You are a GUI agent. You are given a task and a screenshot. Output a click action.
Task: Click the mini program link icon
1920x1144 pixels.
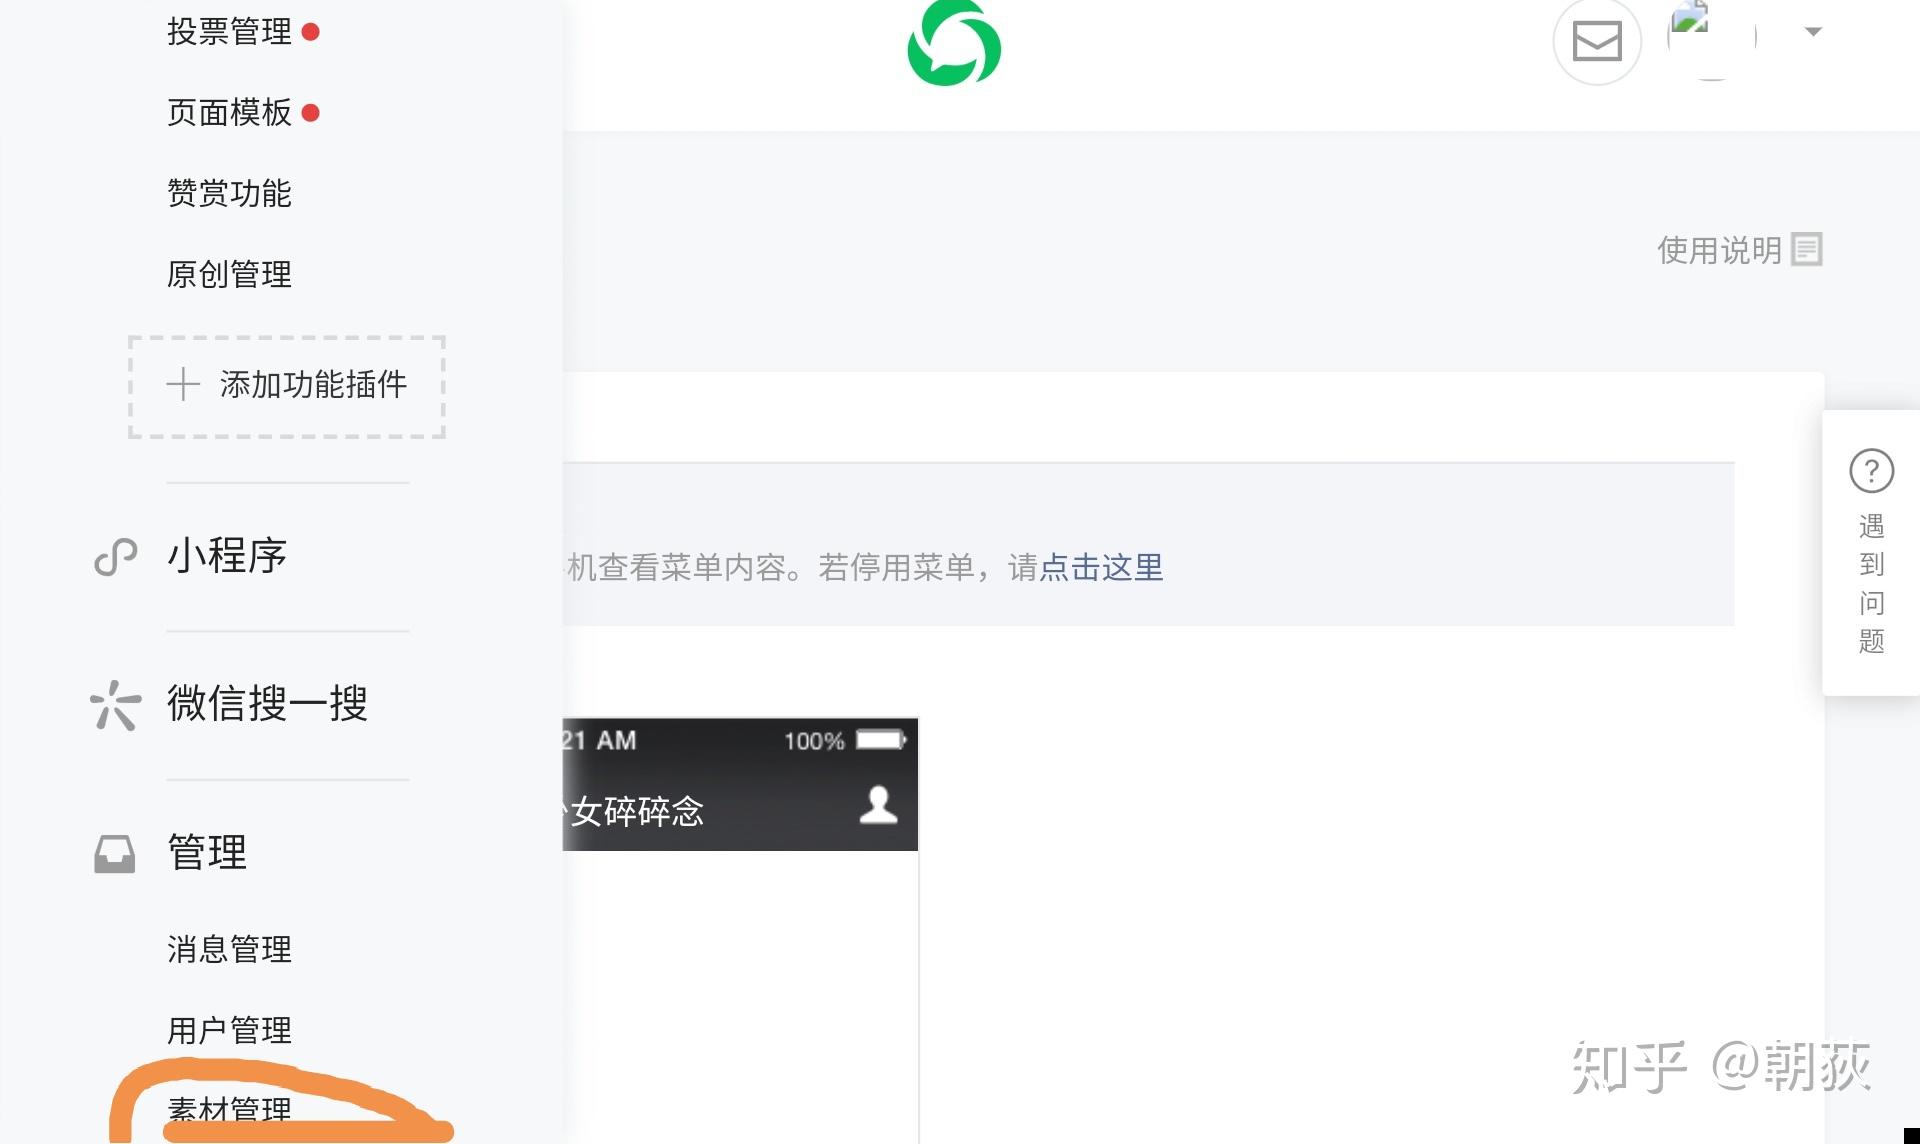115,557
